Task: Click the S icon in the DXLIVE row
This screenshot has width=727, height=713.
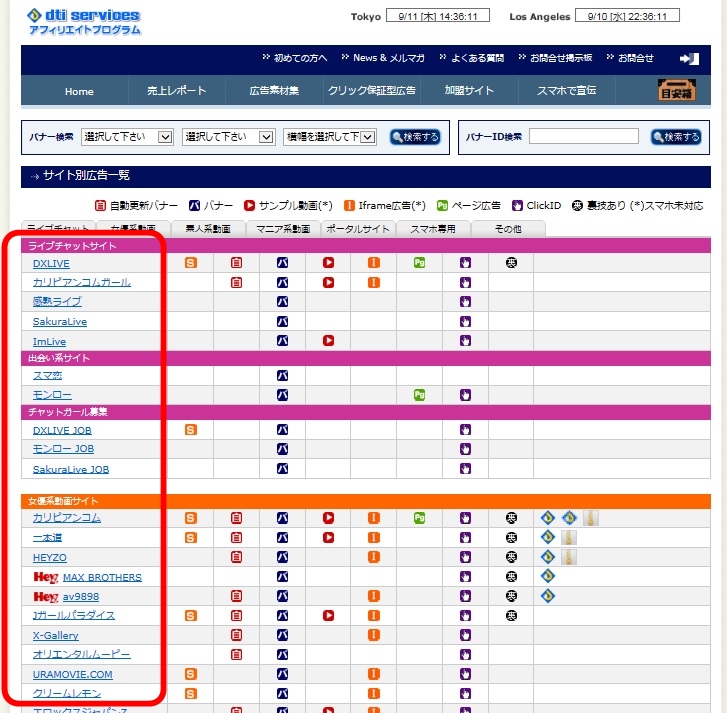Action: point(191,263)
